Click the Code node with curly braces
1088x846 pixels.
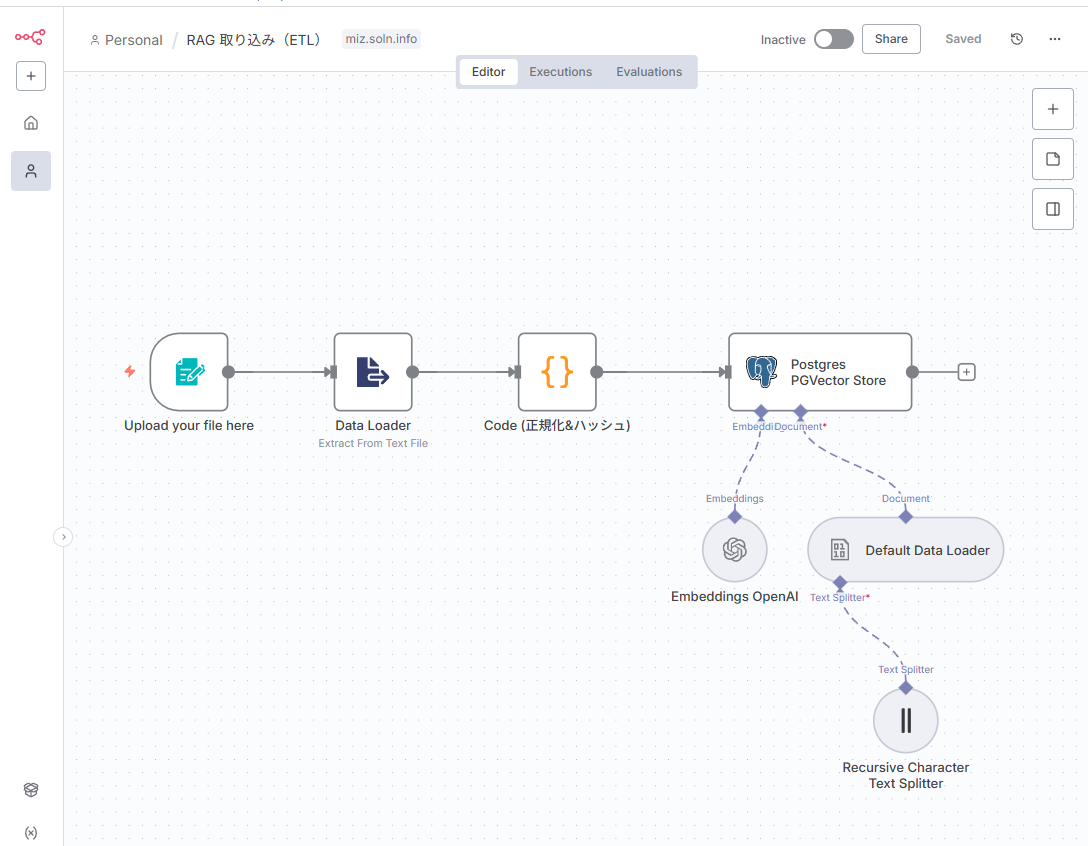[x=557, y=372]
